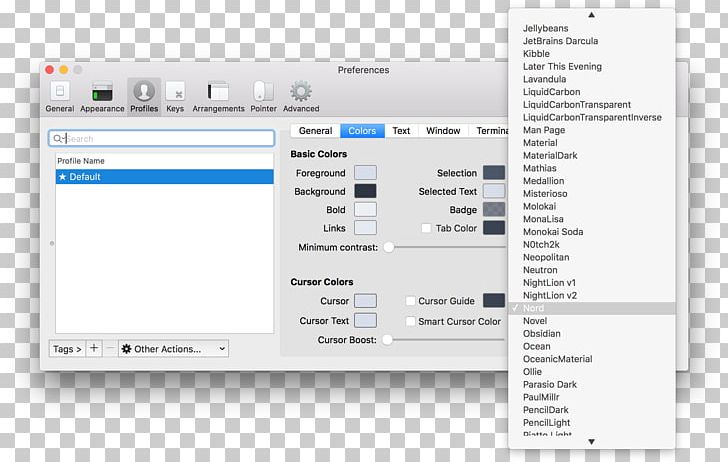The height and width of the screenshot is (462, 728).
Task: Switch to the Colors tab
Action: 362,131
